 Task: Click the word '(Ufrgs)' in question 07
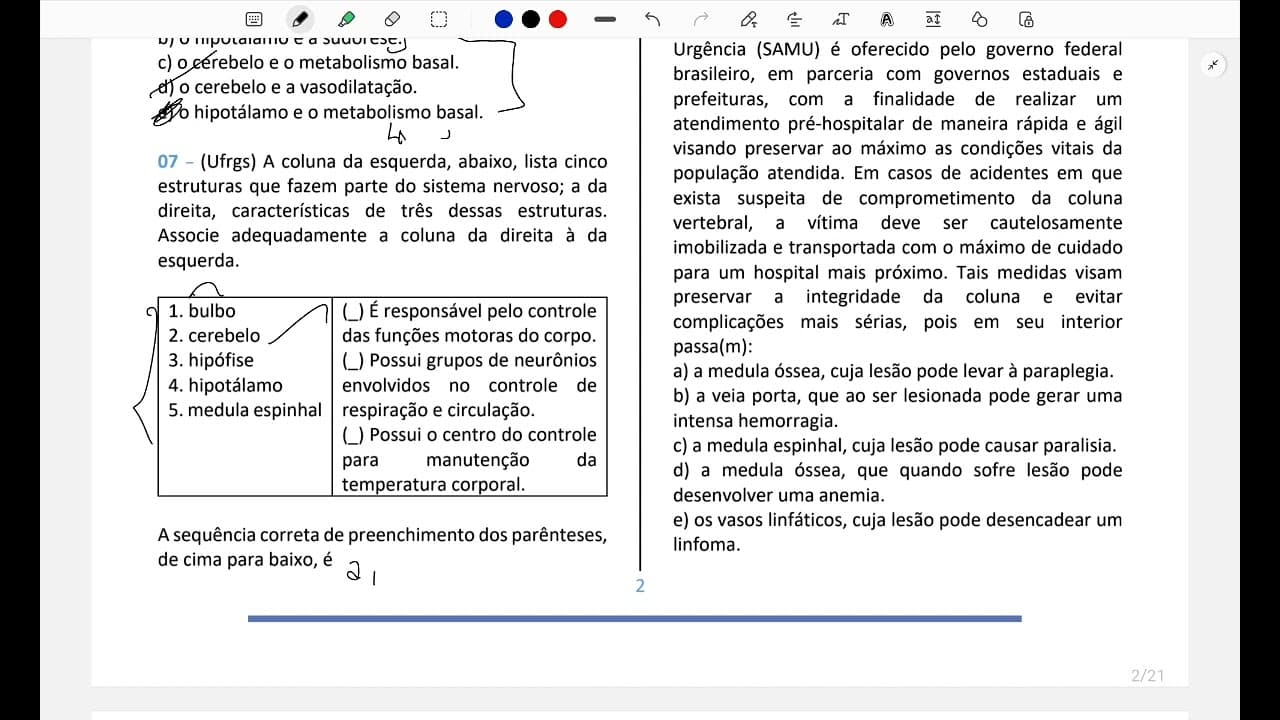coord(229,162)
